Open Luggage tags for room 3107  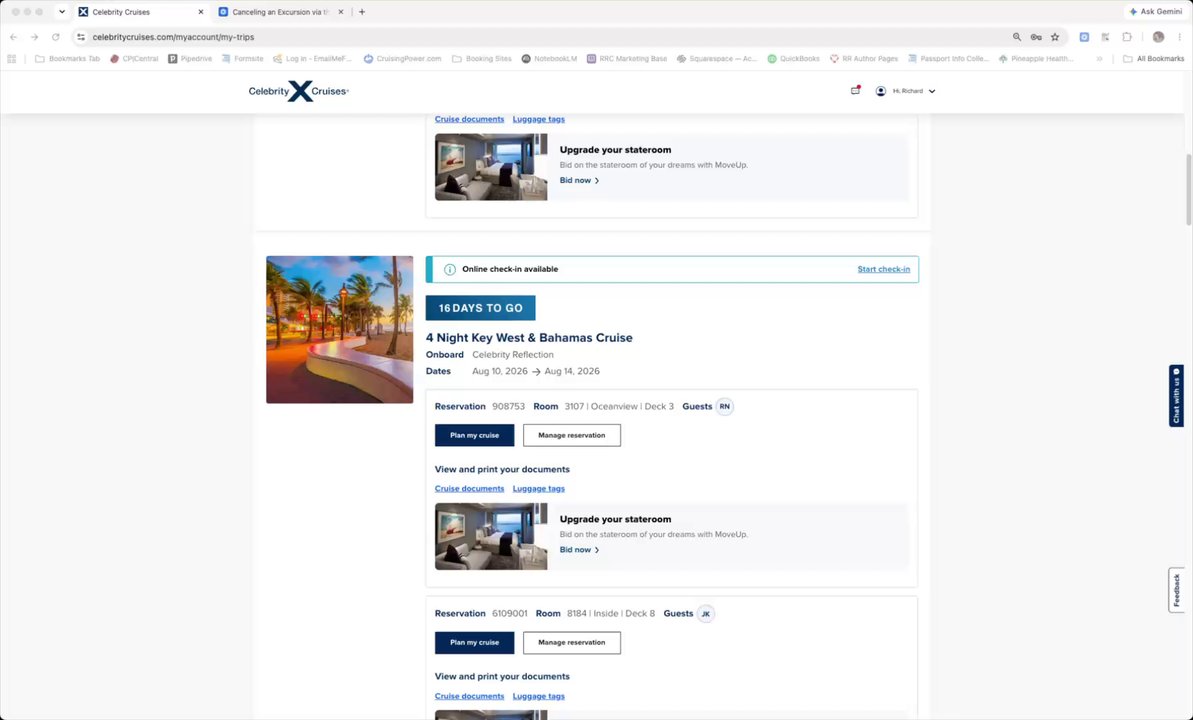[539, 489]
